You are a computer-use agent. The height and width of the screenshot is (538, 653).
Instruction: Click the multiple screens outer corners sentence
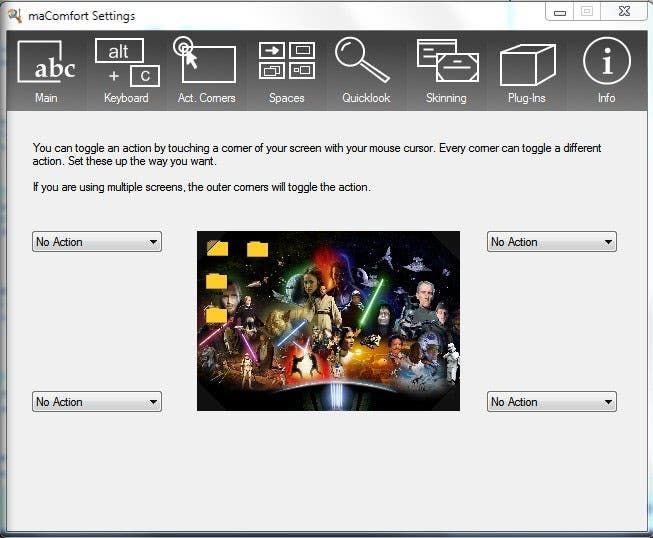click(202, 187)
